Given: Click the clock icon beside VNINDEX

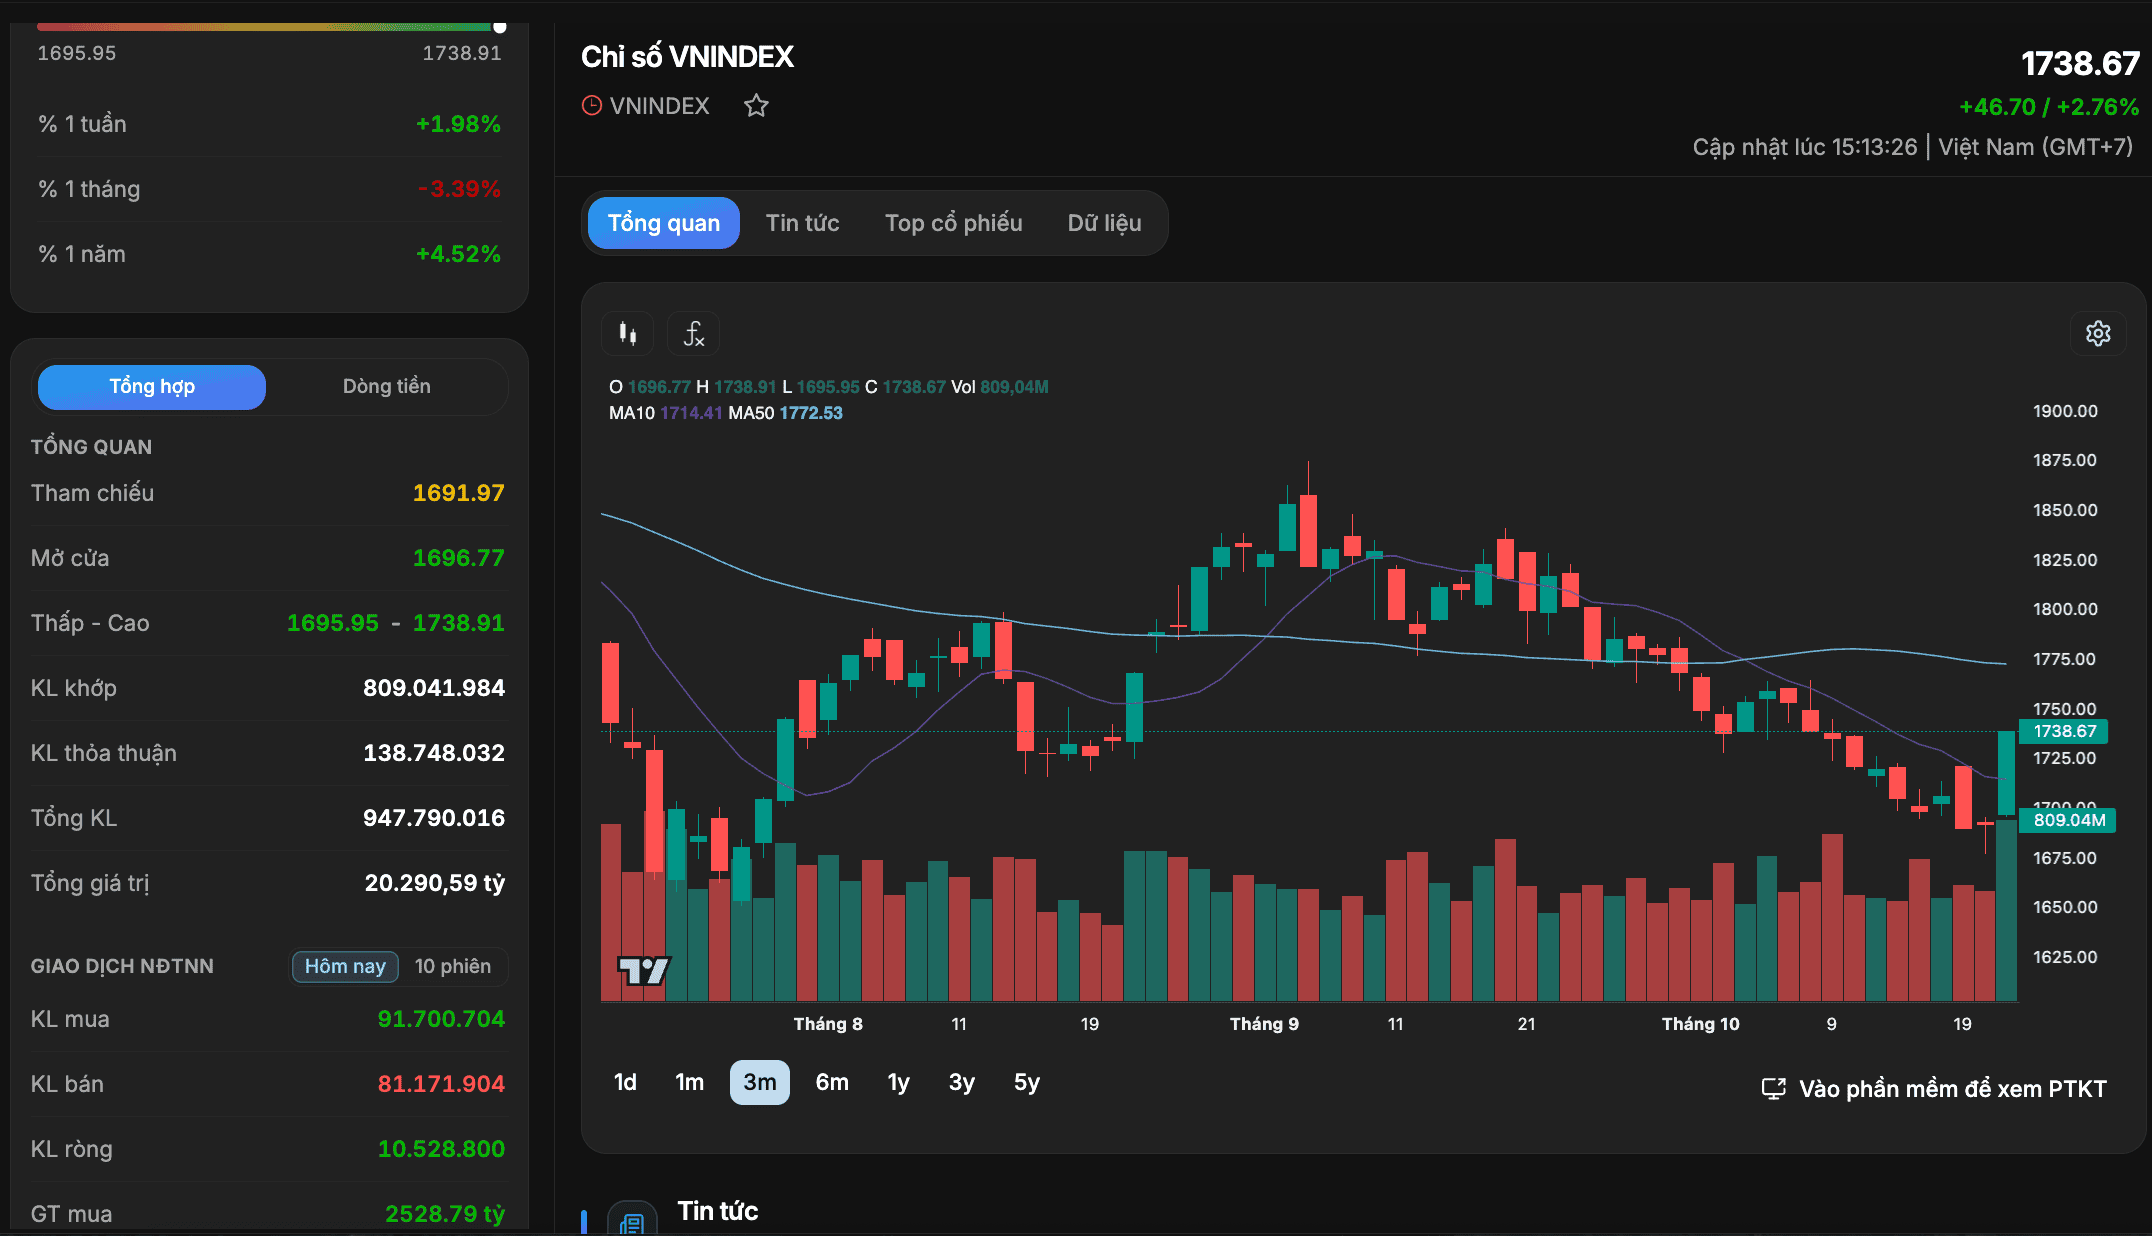Looking at the screenshot, I should pos(592,105).
